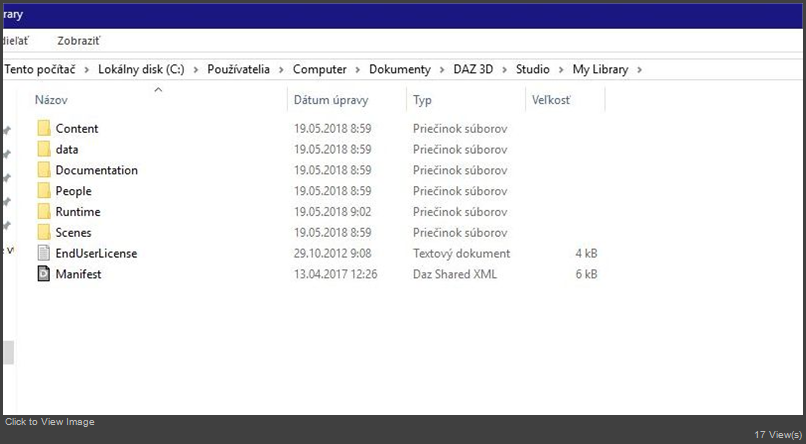This screenshot has width=806, height=444.
Task: Go to Používatelia in address path
Action: coord(239,69)
